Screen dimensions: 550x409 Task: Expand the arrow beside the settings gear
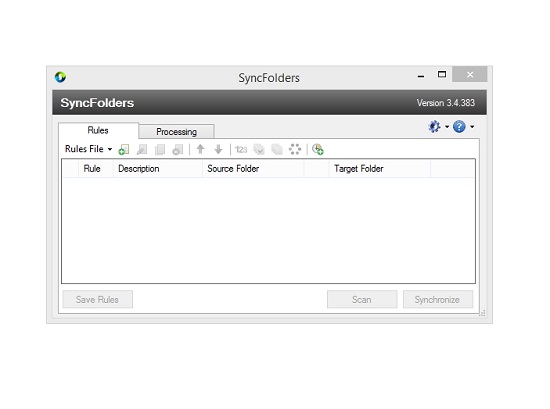tap(447, 127)
